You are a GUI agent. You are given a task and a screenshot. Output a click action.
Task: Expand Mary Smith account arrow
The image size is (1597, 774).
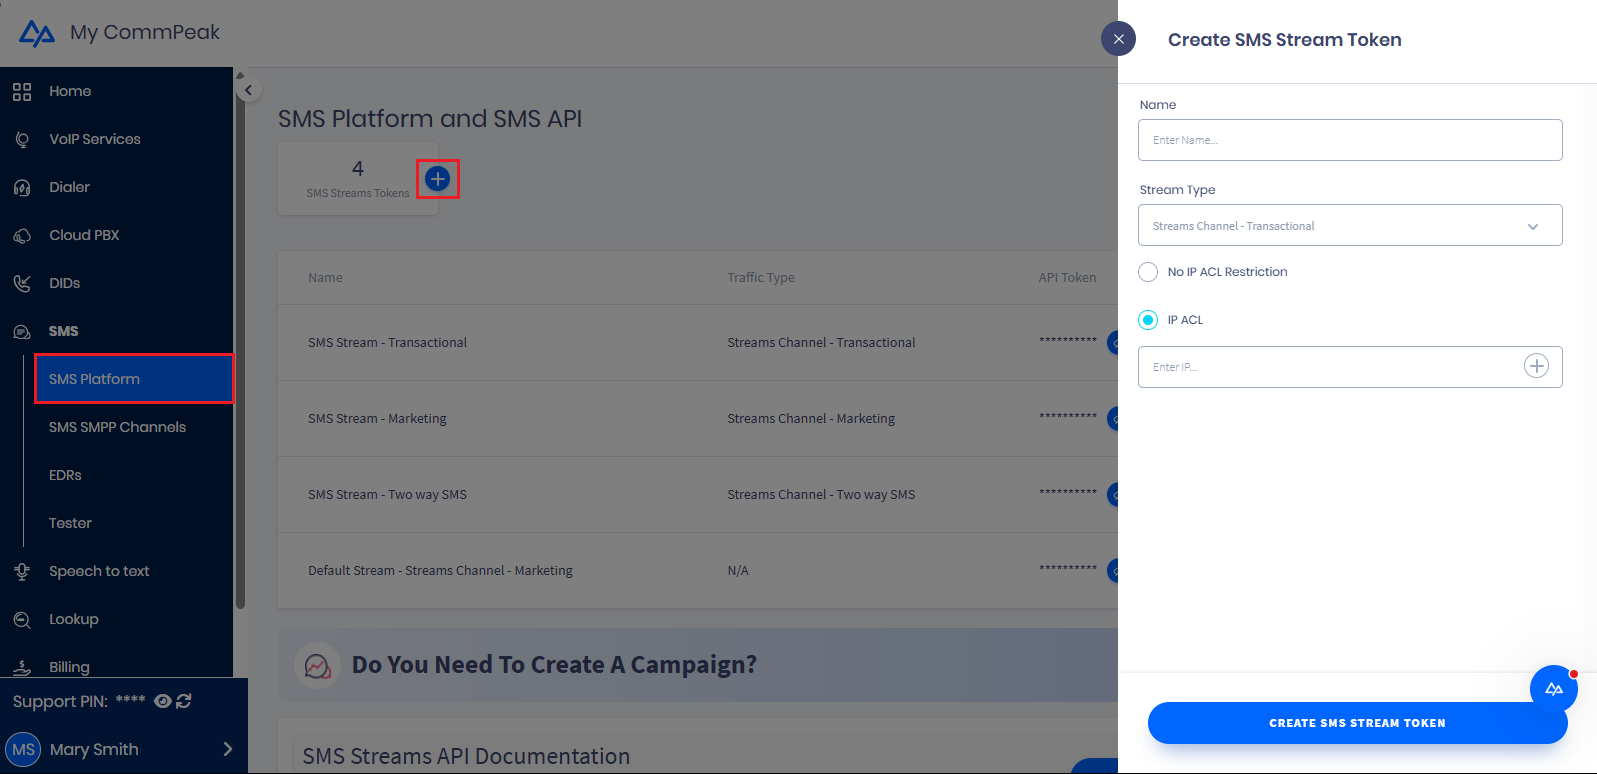pos(228,749)
